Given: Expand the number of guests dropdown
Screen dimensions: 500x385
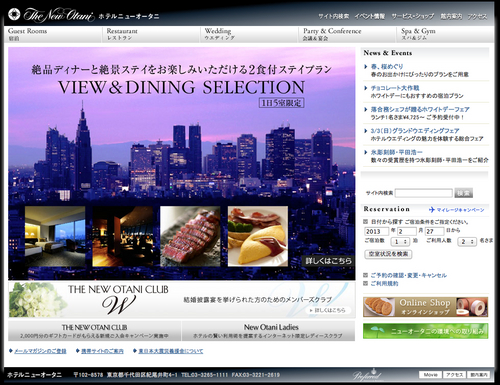Looking at the screenshot, I should coord(467,241).
